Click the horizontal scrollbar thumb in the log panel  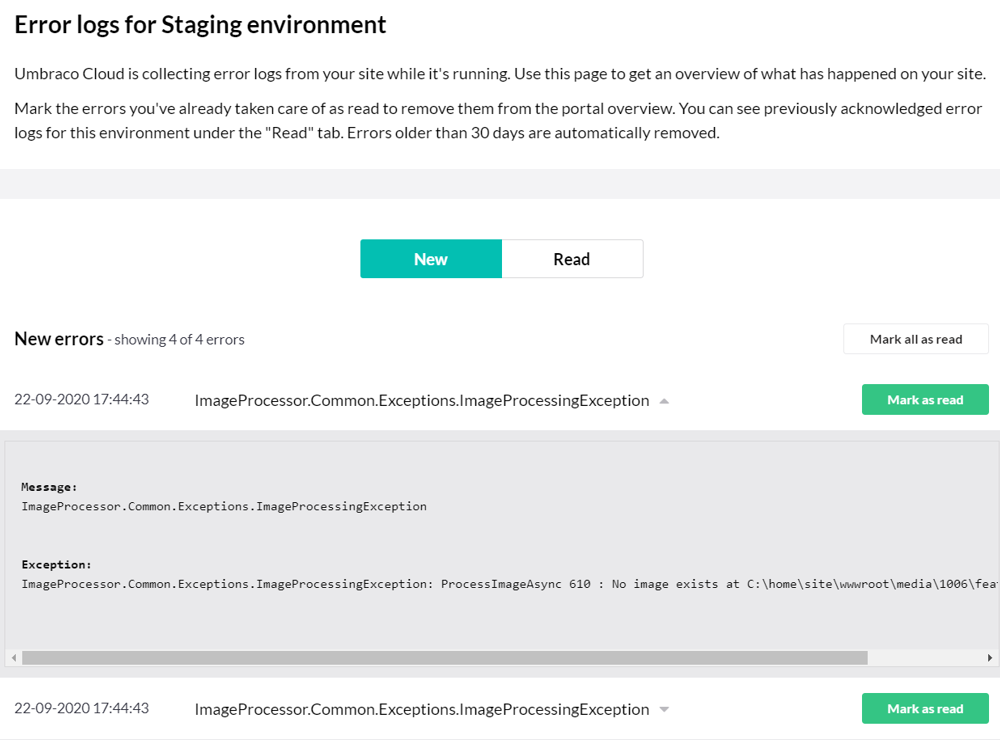tap(444, 658)
